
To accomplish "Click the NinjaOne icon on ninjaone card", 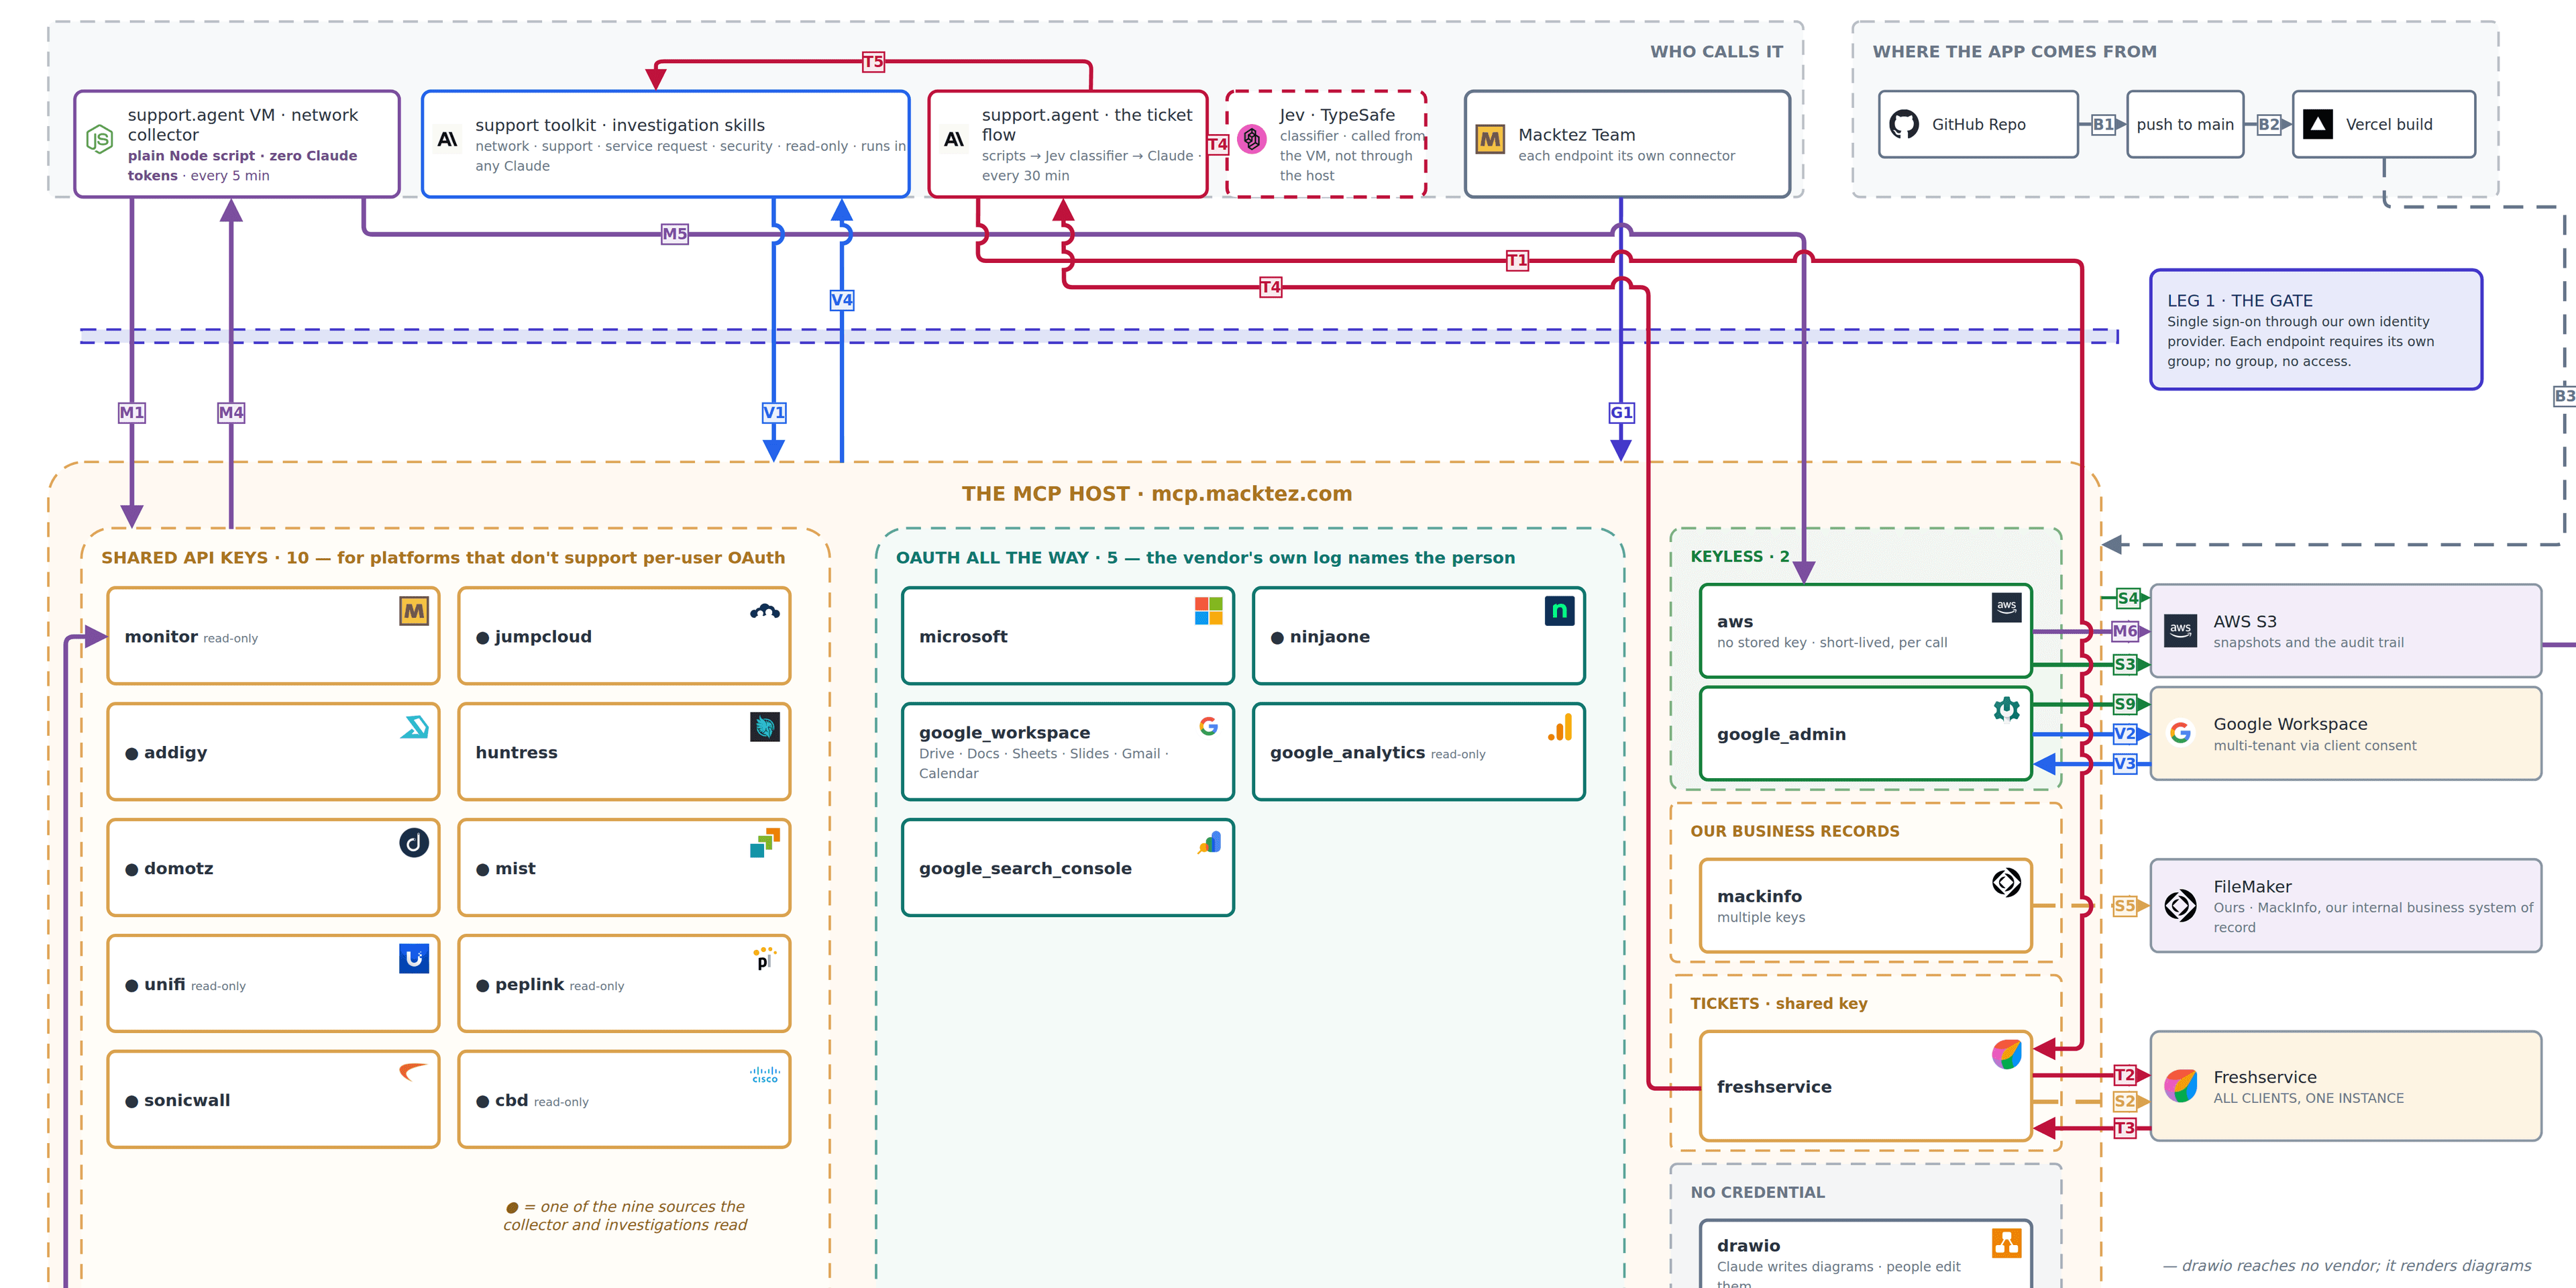I will click(1559, 611).
